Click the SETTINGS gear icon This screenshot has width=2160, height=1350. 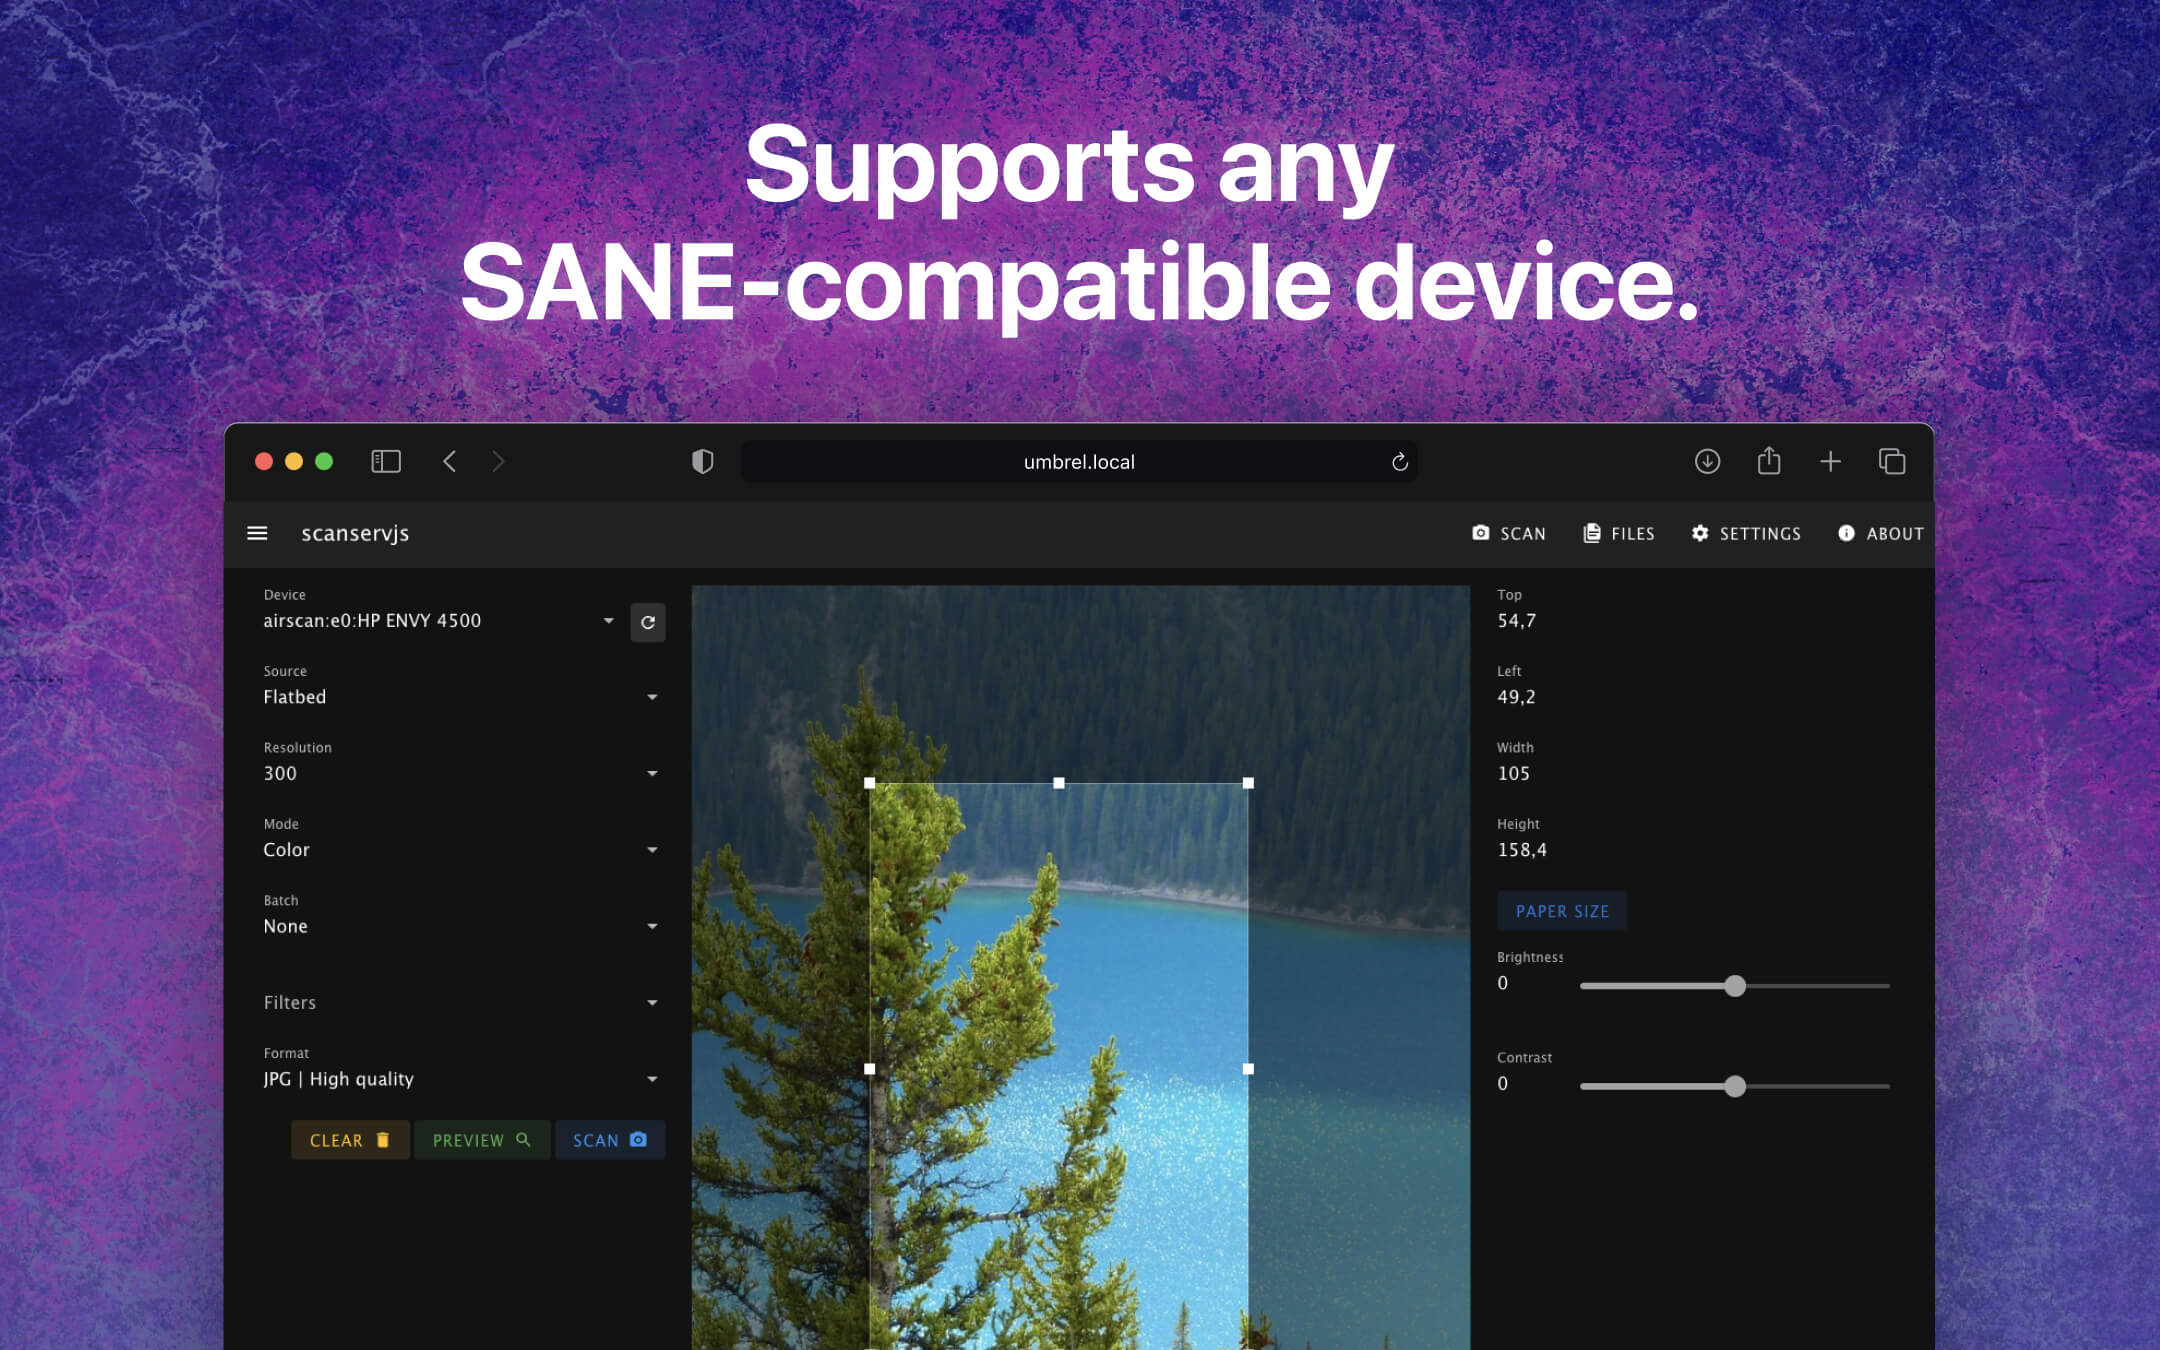click(1701, 533)
